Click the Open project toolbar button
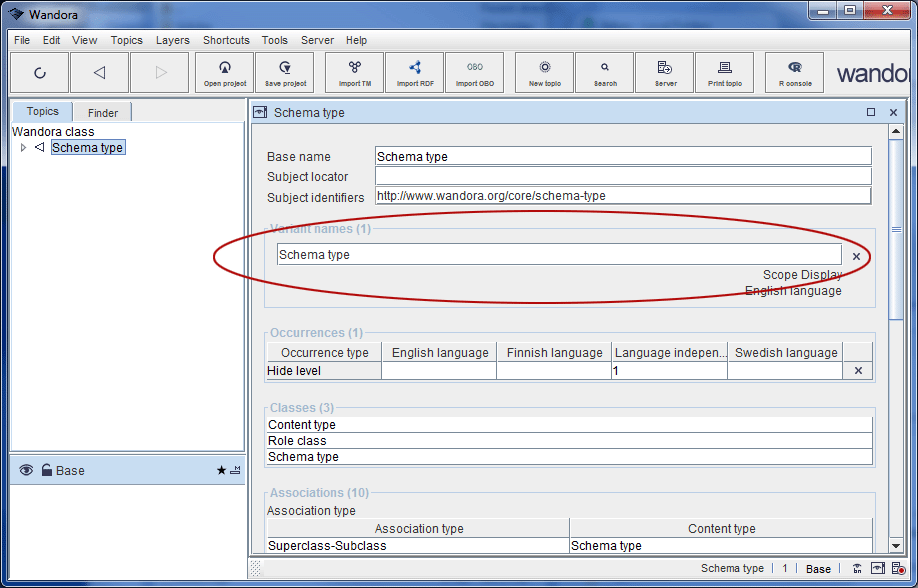The image size is (918, 588). click(x=225, y=73)
